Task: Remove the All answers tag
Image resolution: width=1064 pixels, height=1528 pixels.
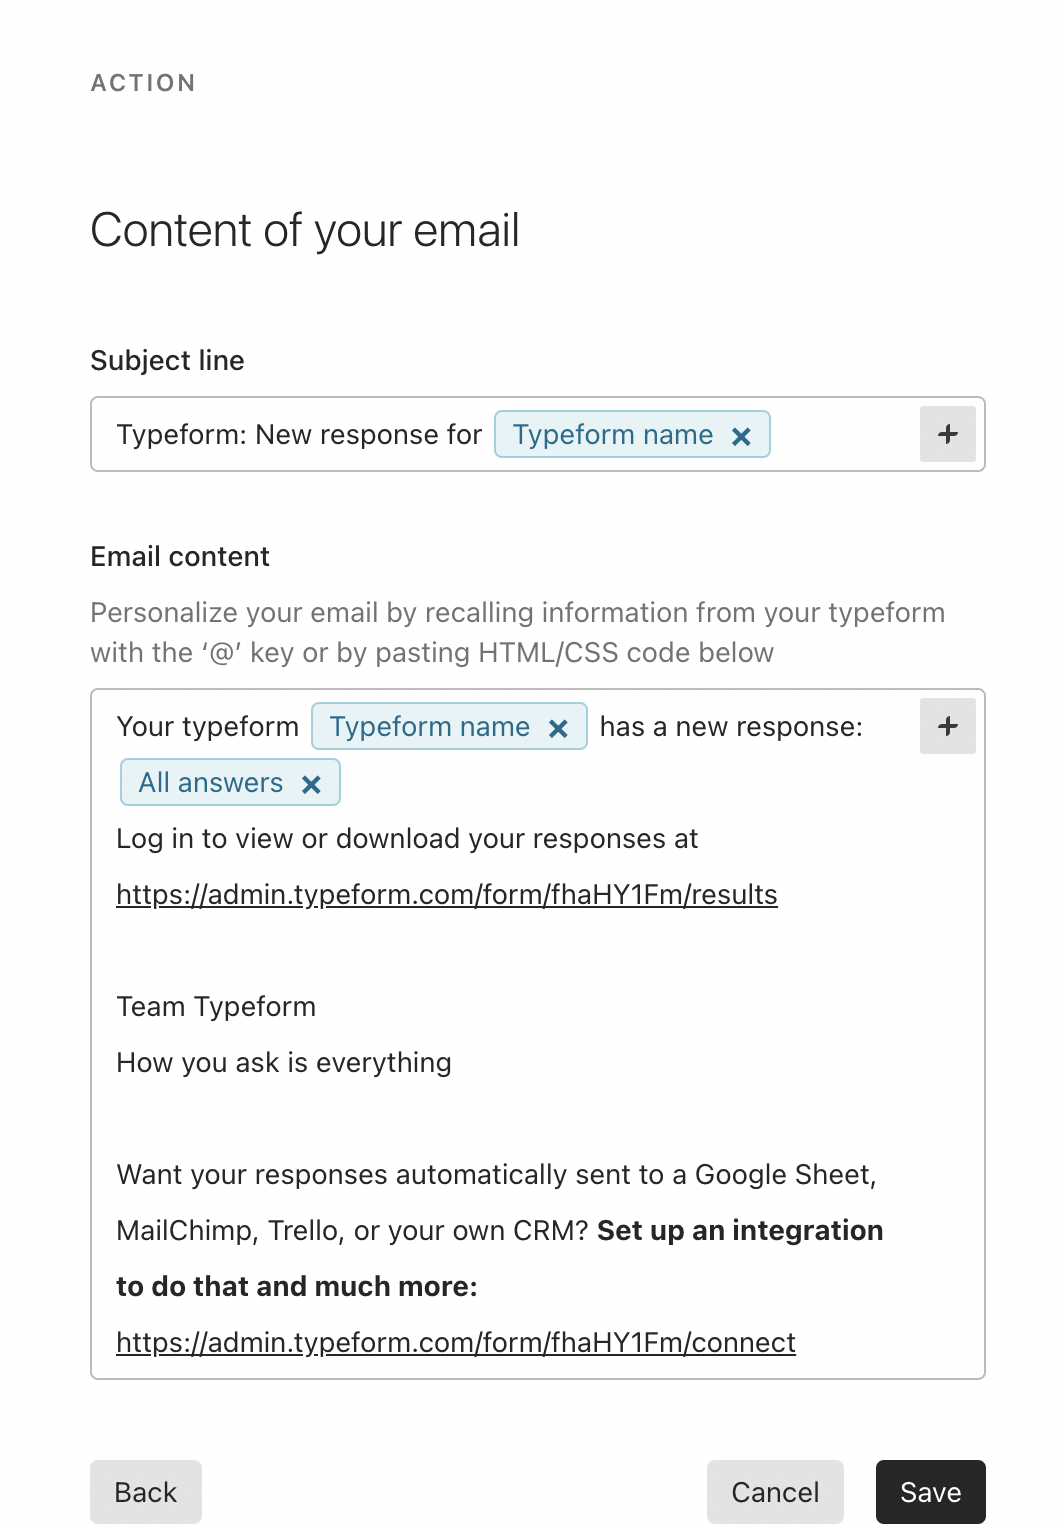Action: (311, 784)
